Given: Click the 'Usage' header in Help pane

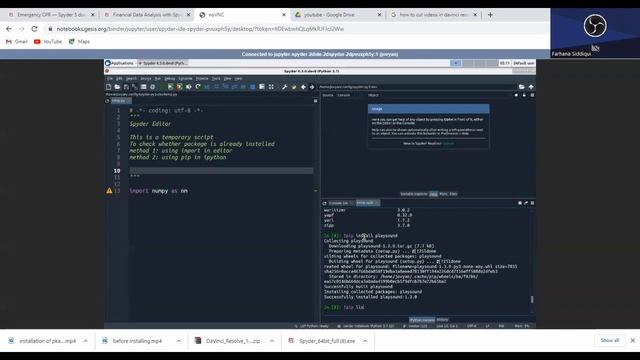Looking at the screenshot, I should [x=429, y=109].
